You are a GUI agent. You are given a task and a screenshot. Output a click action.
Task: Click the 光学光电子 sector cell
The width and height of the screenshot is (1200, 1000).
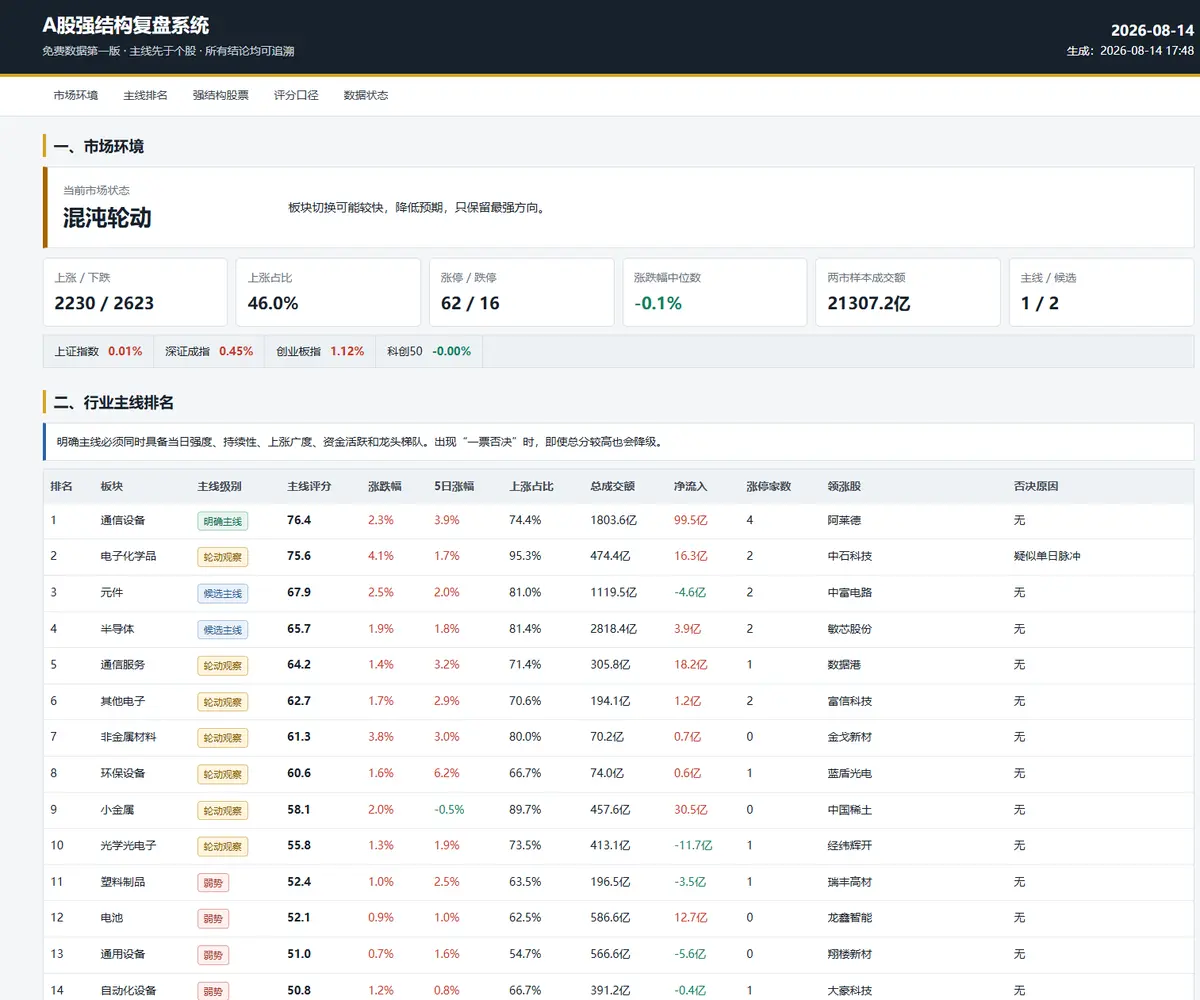pos(129,845)
